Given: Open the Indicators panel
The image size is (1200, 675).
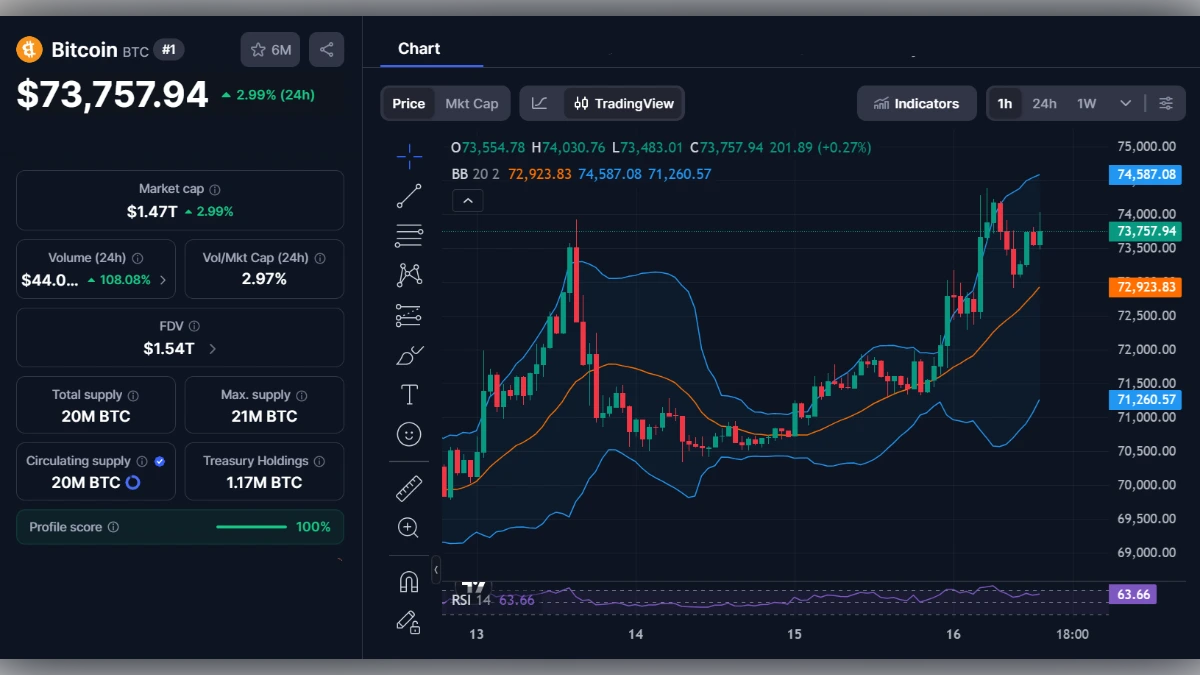Looking at the screenshot, I should 916,102.
